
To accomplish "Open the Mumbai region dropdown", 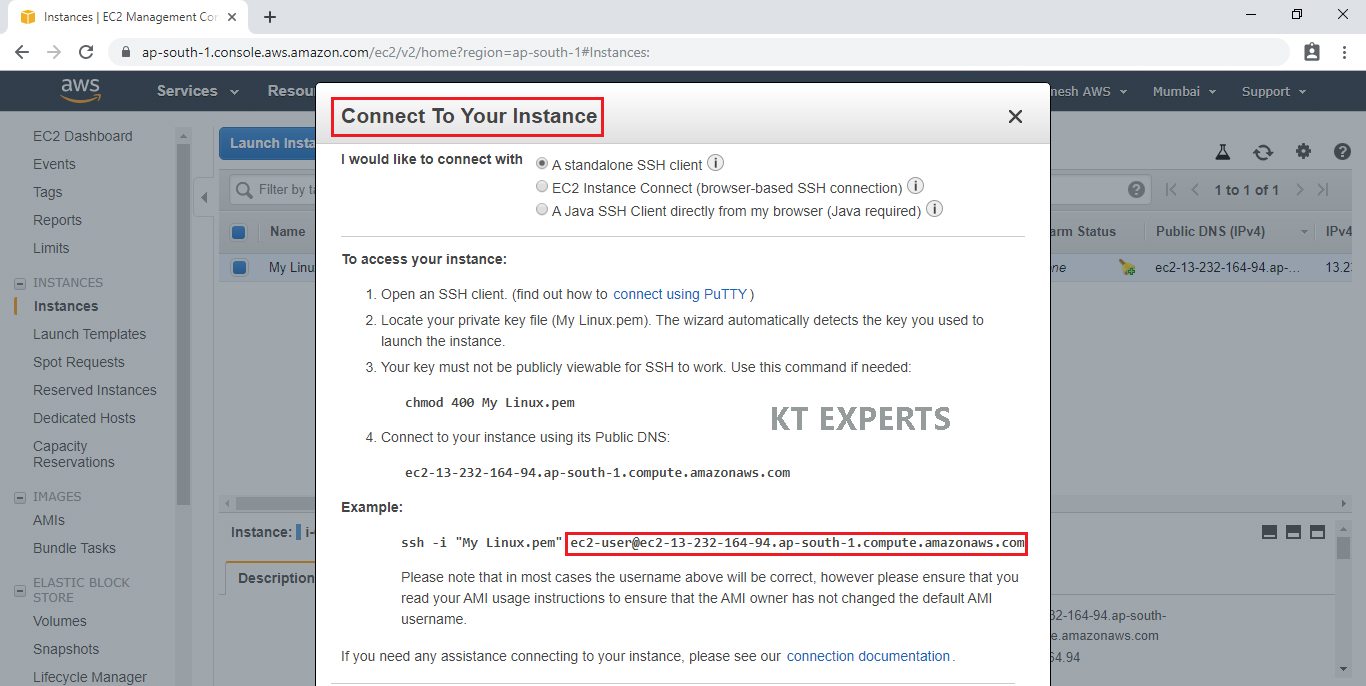I will [1184, 91].
